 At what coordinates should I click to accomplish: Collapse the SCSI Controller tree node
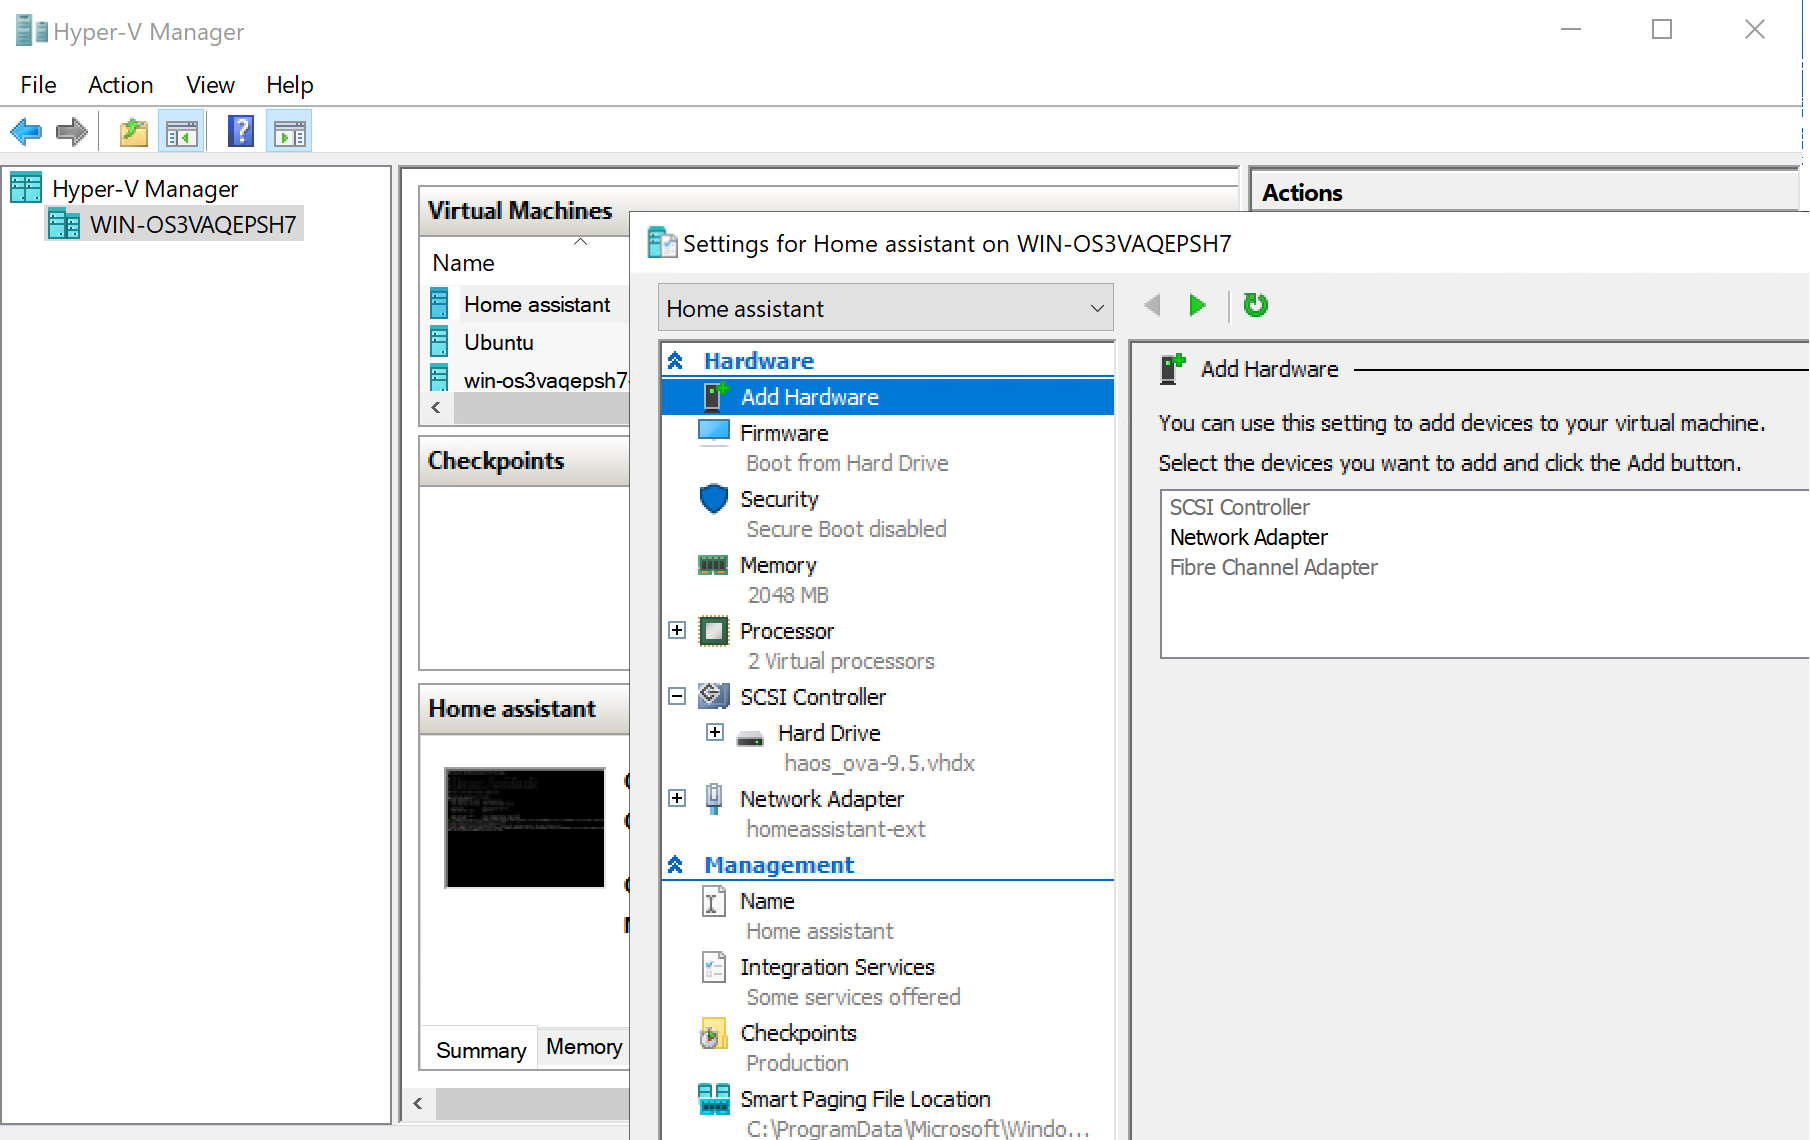tap(677, 696)
